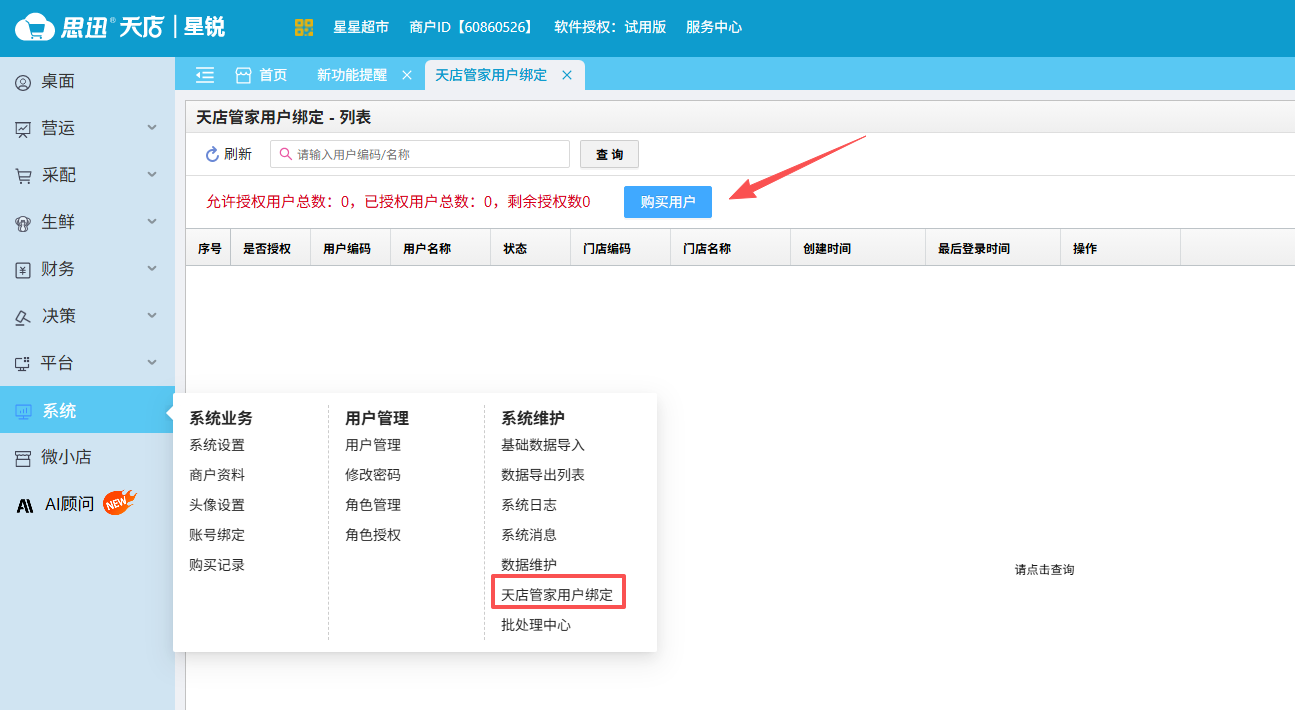Close the 新功能提醒 tab
Viewport: 1295px width, 710px height.
point(407,75)
